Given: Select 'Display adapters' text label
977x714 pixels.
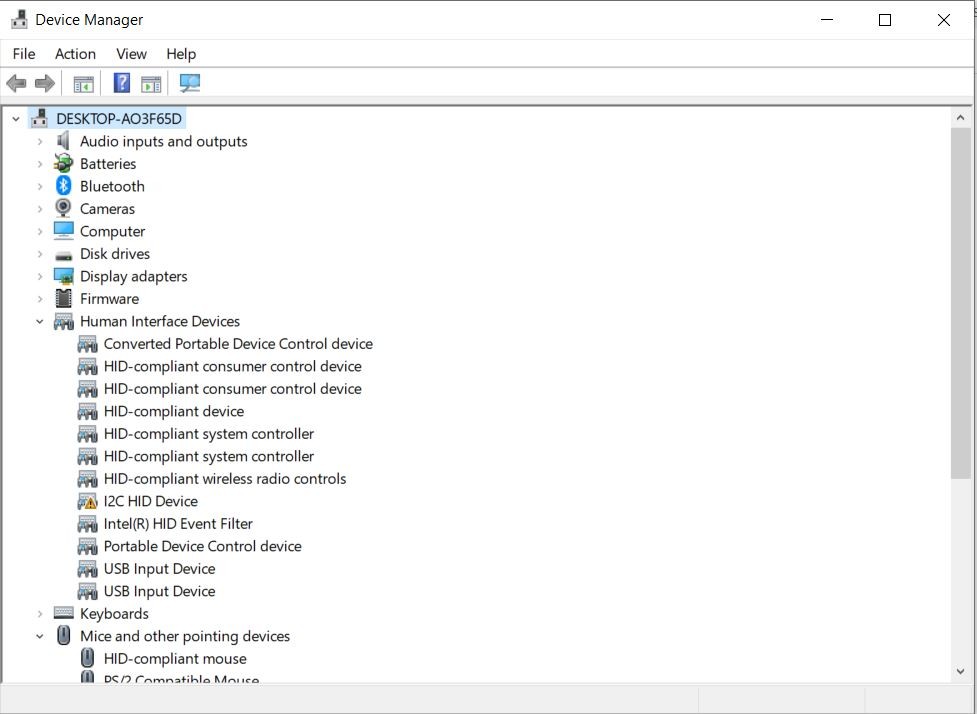Looking at the screenshot, I should (x=133, y=277).
